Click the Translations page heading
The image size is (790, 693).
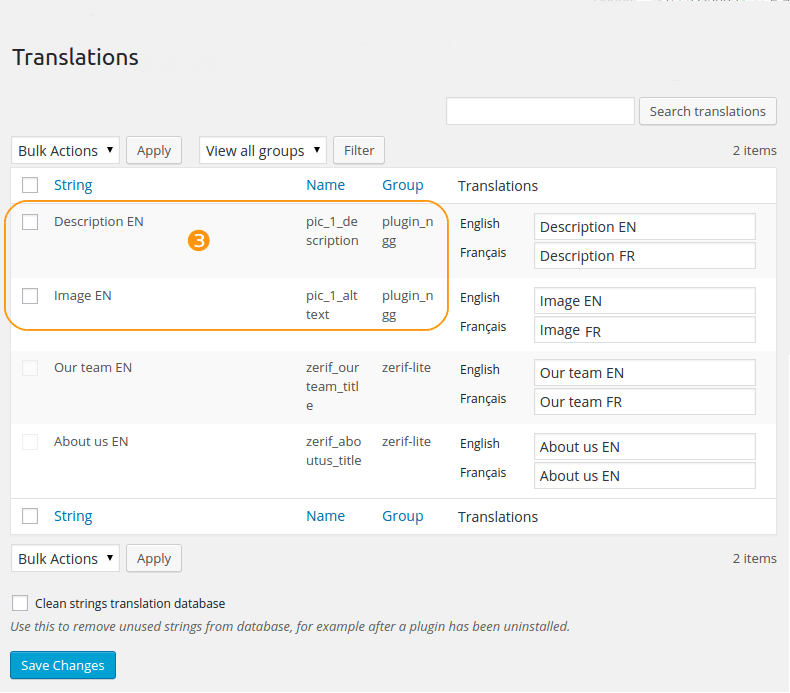76,57
